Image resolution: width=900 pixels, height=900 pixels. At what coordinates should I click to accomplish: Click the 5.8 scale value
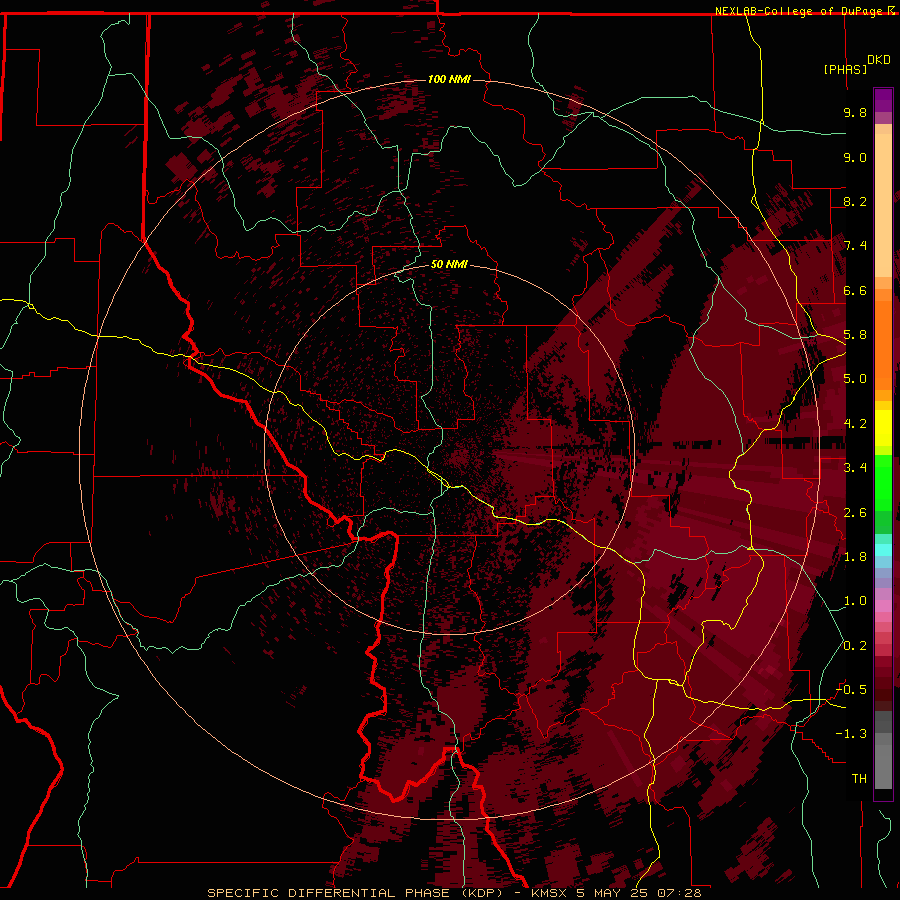pos(855,335)
